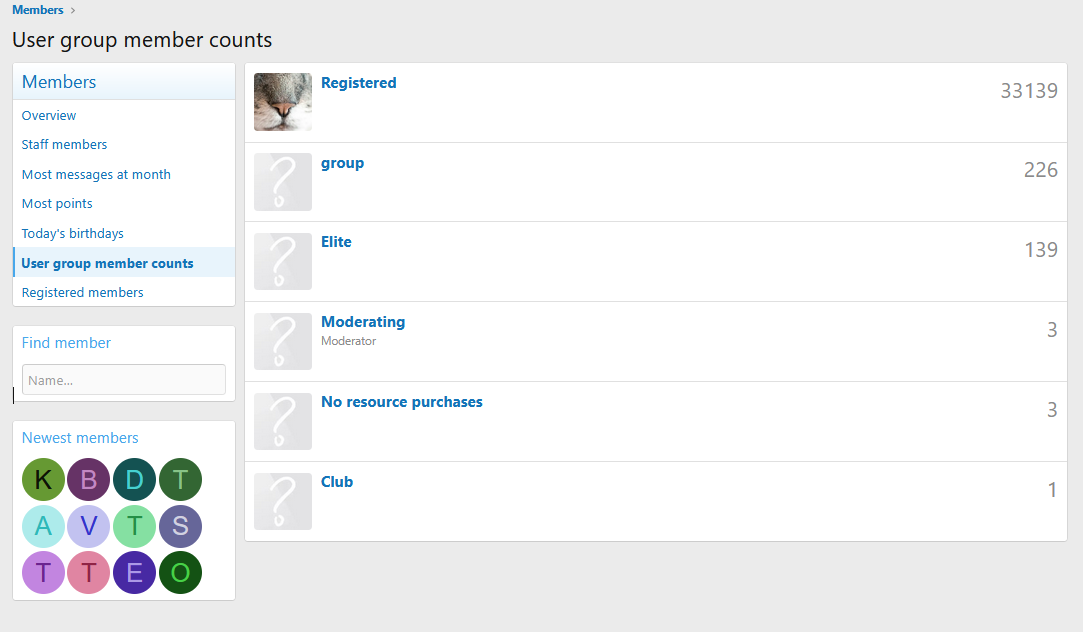Open the No resource purchases group
Screen dimensions: 1083x632
click(x=401, y=402)
